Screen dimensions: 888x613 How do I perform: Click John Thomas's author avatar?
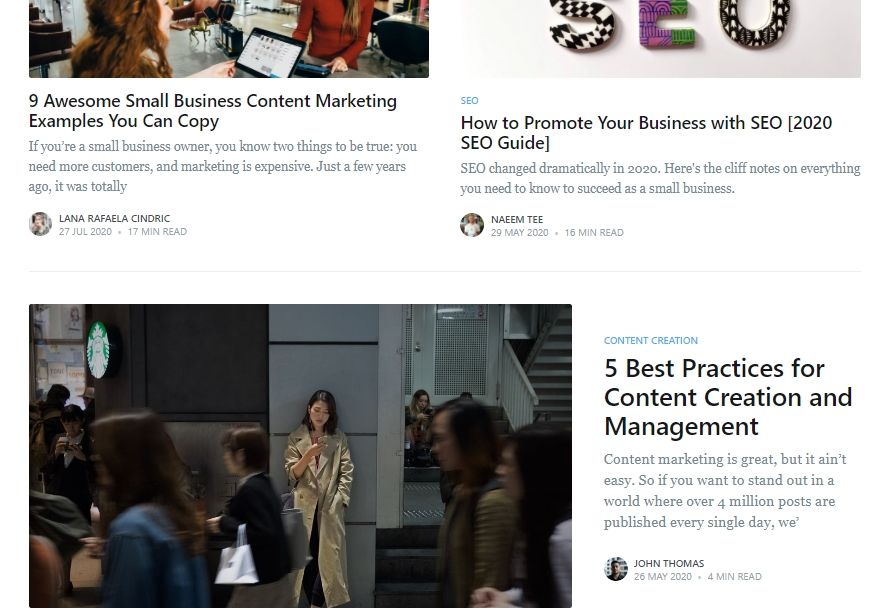click(616, 569)
